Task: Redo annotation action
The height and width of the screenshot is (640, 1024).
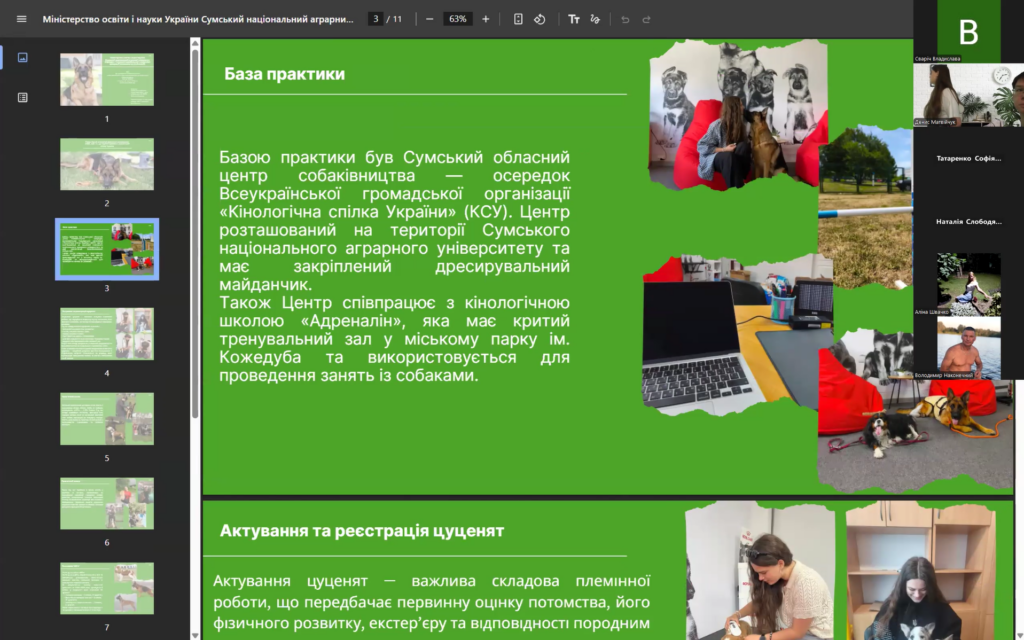Action: coord(647,19)
